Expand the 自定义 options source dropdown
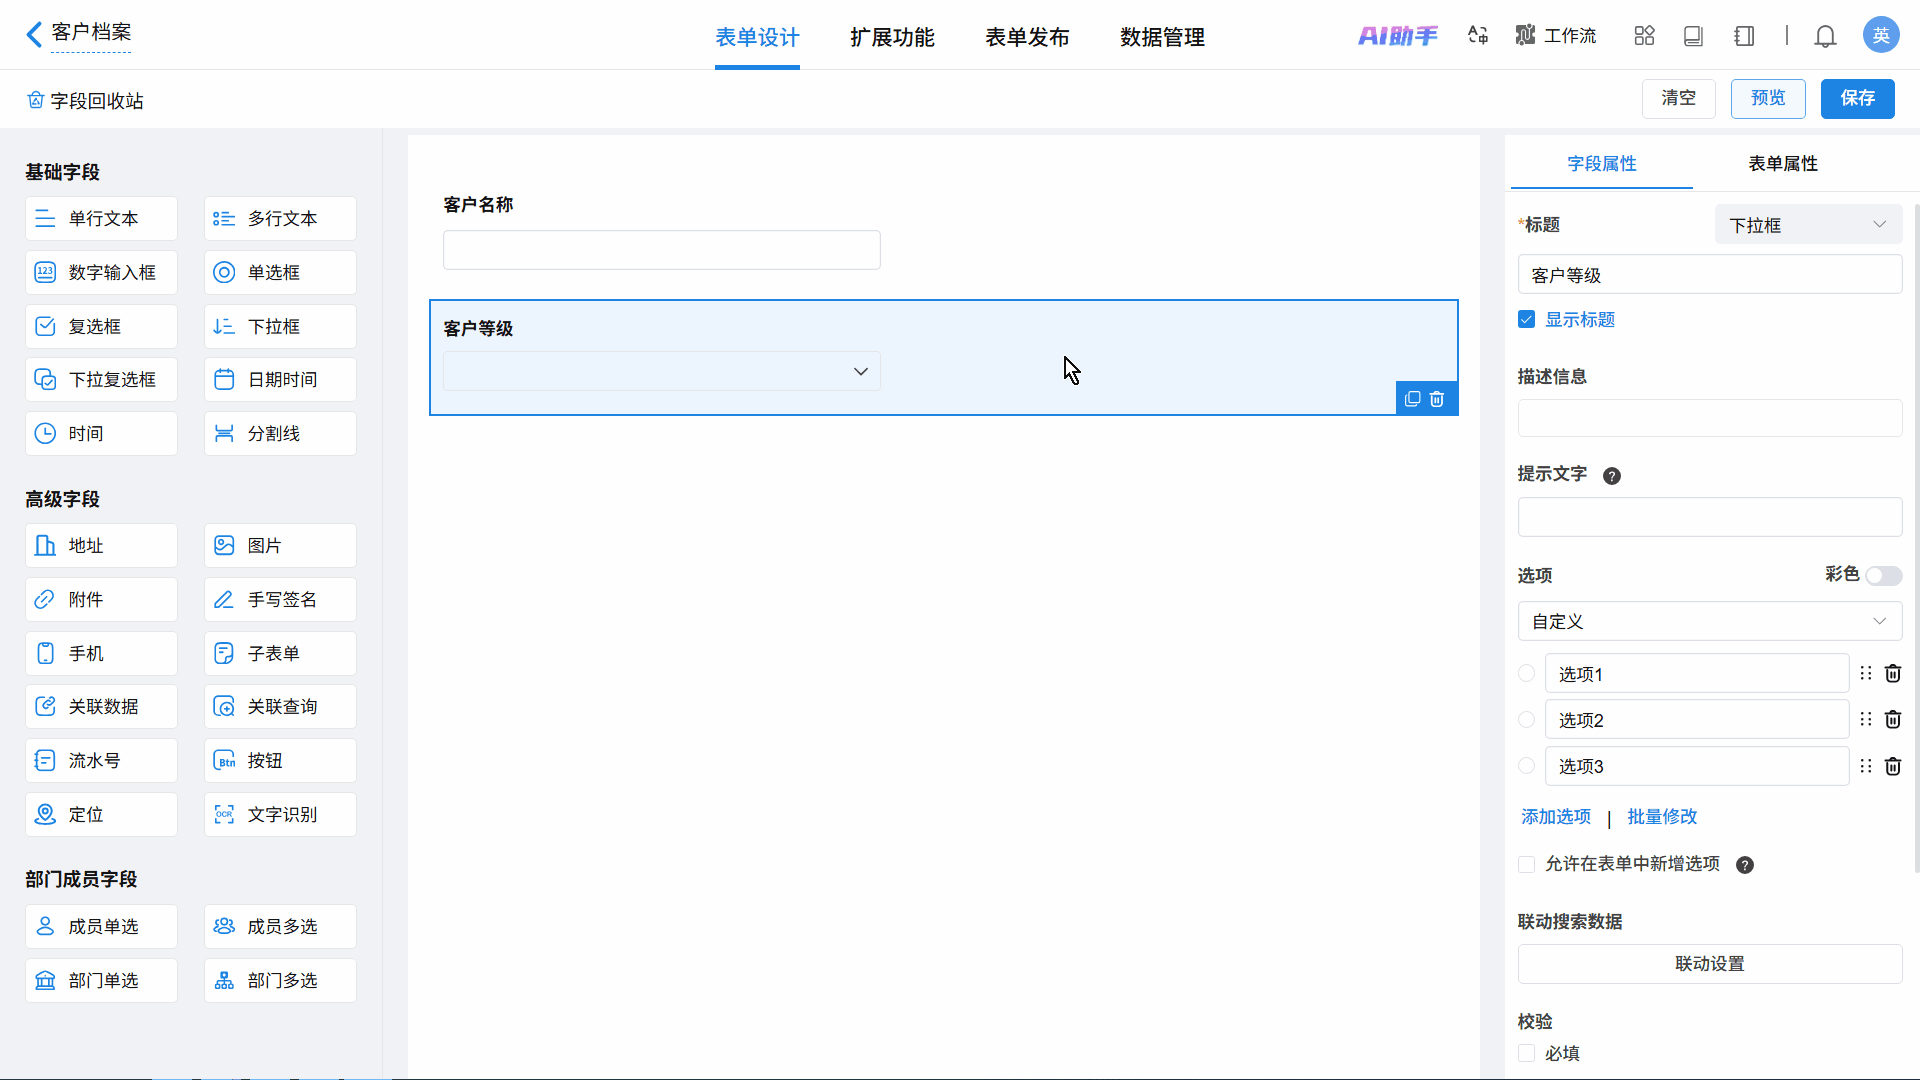This screenshot has width=1920, height=1080. [x=1709, y=621]
